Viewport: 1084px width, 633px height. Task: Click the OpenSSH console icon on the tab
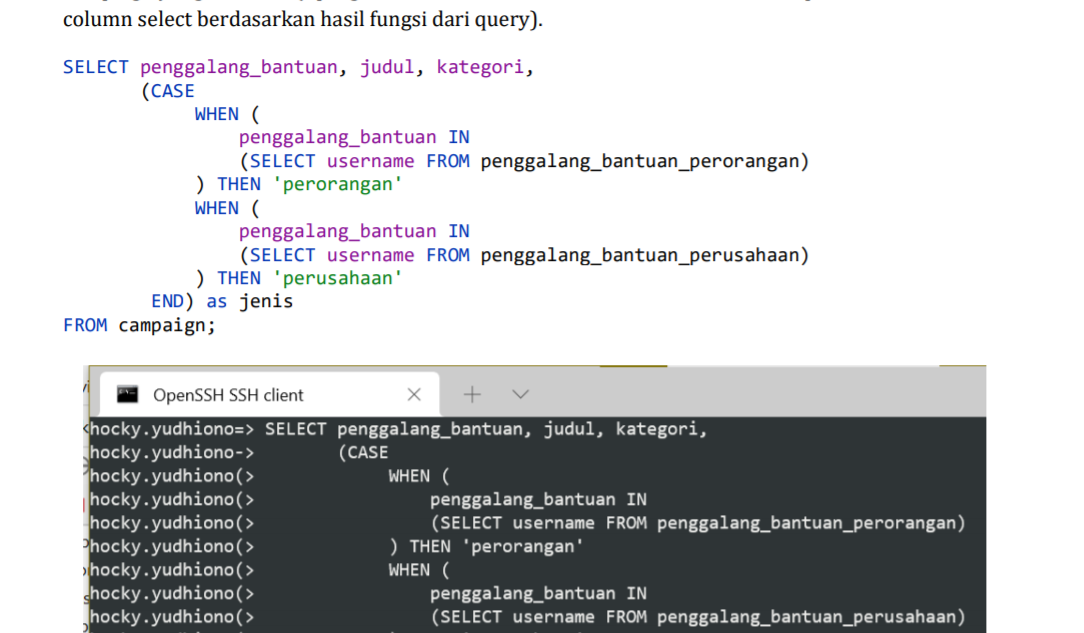click(x=126, y=394)
